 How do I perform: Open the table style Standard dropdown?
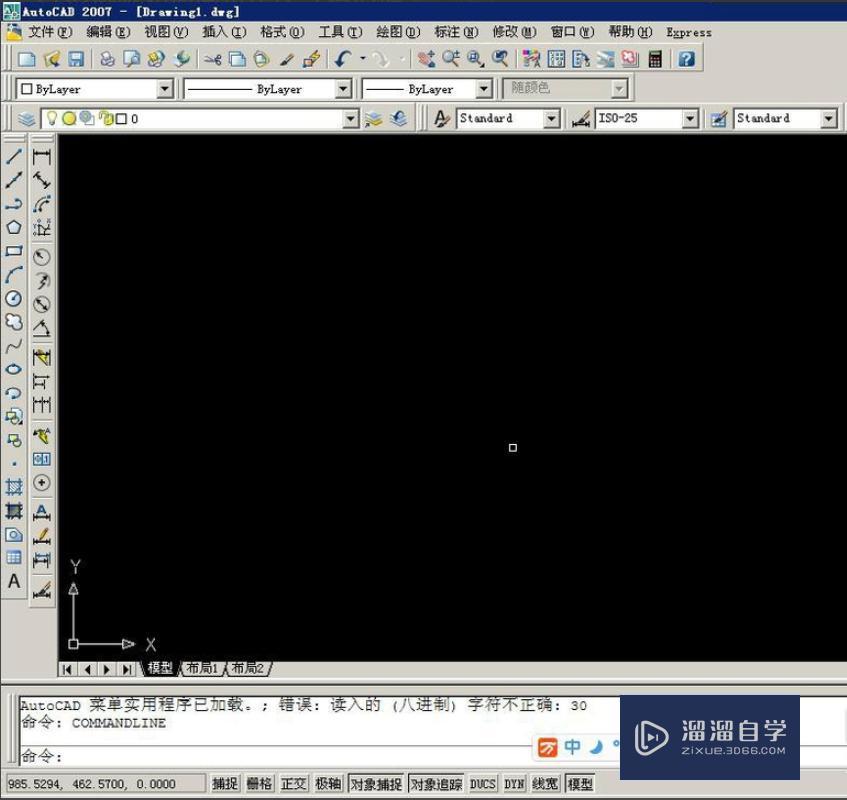tap(829, 118)
